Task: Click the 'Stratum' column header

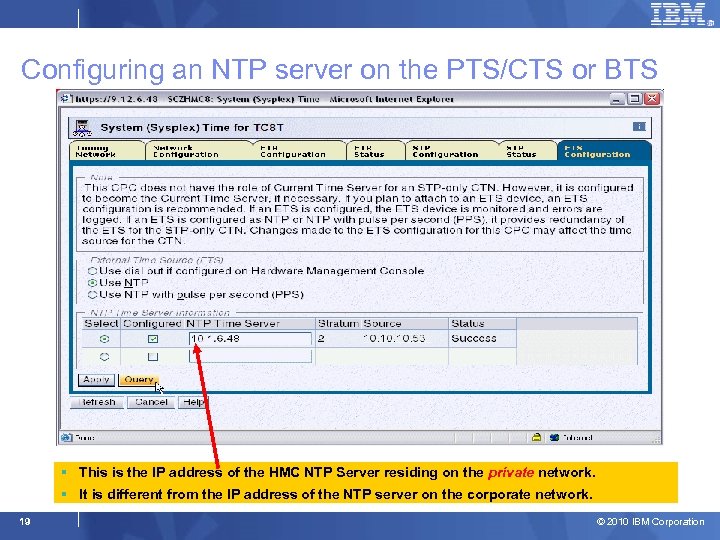Action: pyautogui.click(x=339, y=324)
